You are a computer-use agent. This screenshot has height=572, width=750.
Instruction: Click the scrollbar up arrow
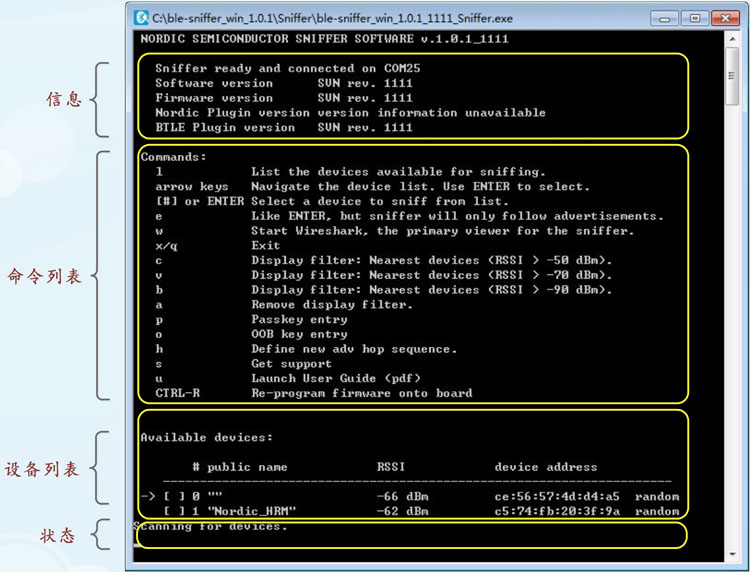tap(732, 38)
